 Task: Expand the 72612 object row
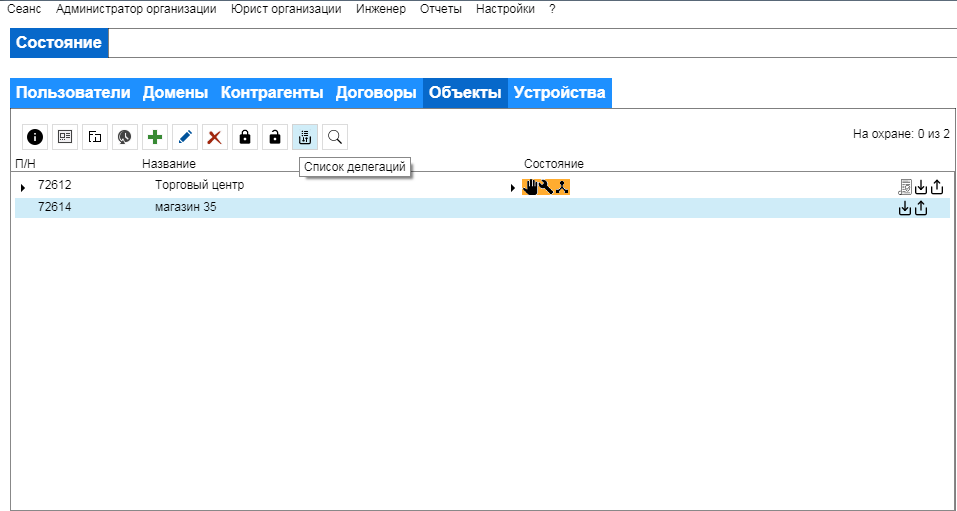pos(23,188)
